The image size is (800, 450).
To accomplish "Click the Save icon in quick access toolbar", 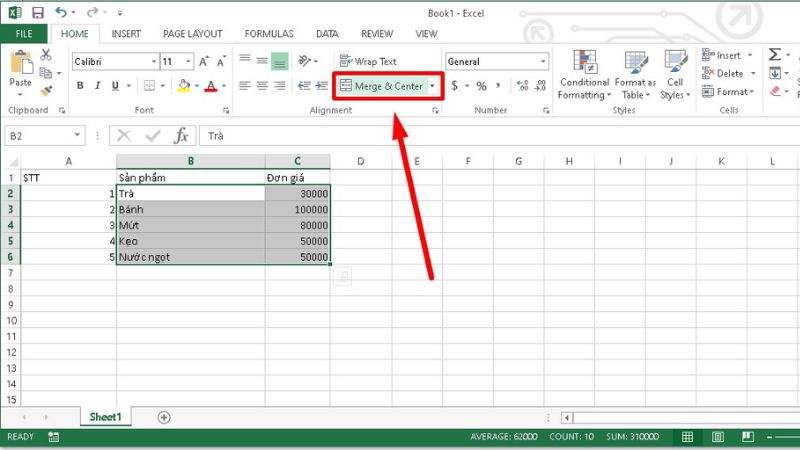I will click(x=37, y=13).
